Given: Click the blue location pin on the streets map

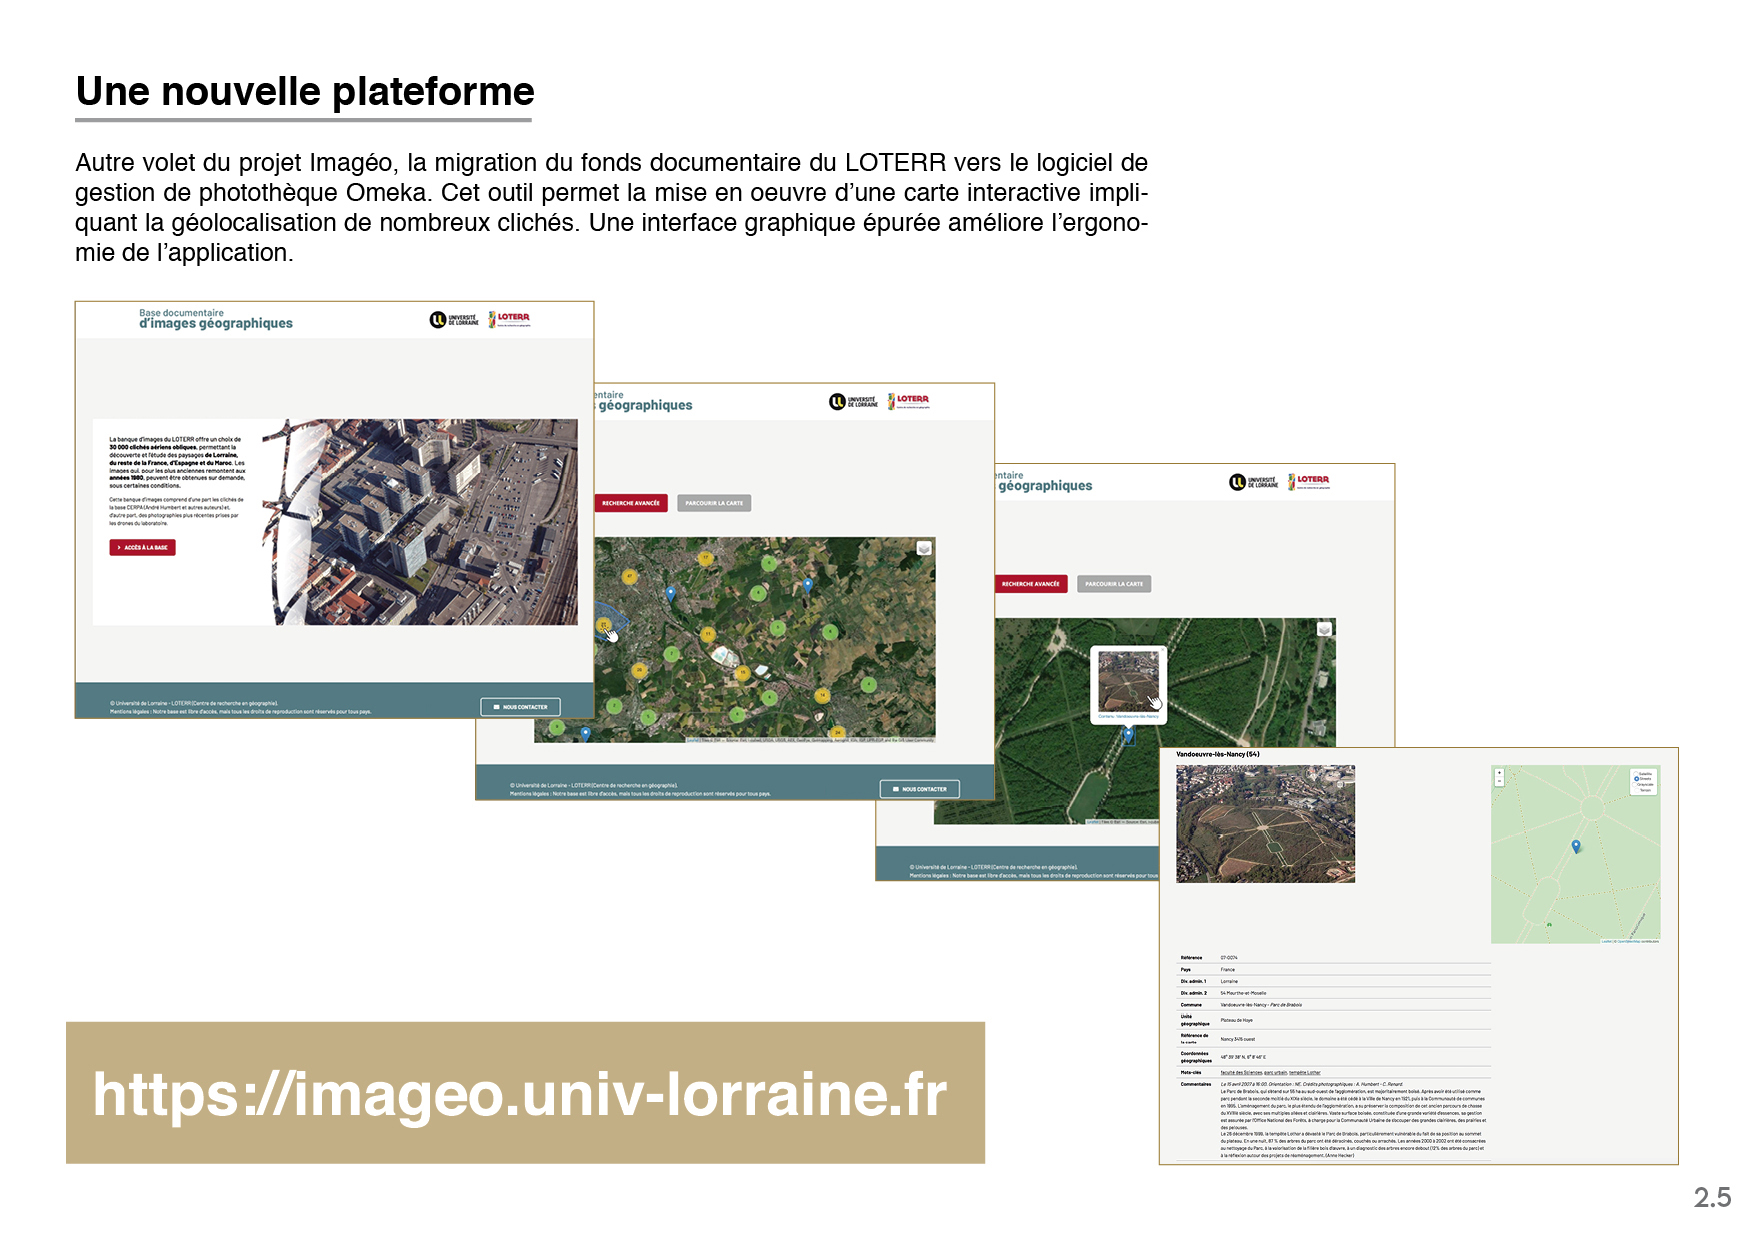Looking at the screenshot, I should (x=1576, y=847).
